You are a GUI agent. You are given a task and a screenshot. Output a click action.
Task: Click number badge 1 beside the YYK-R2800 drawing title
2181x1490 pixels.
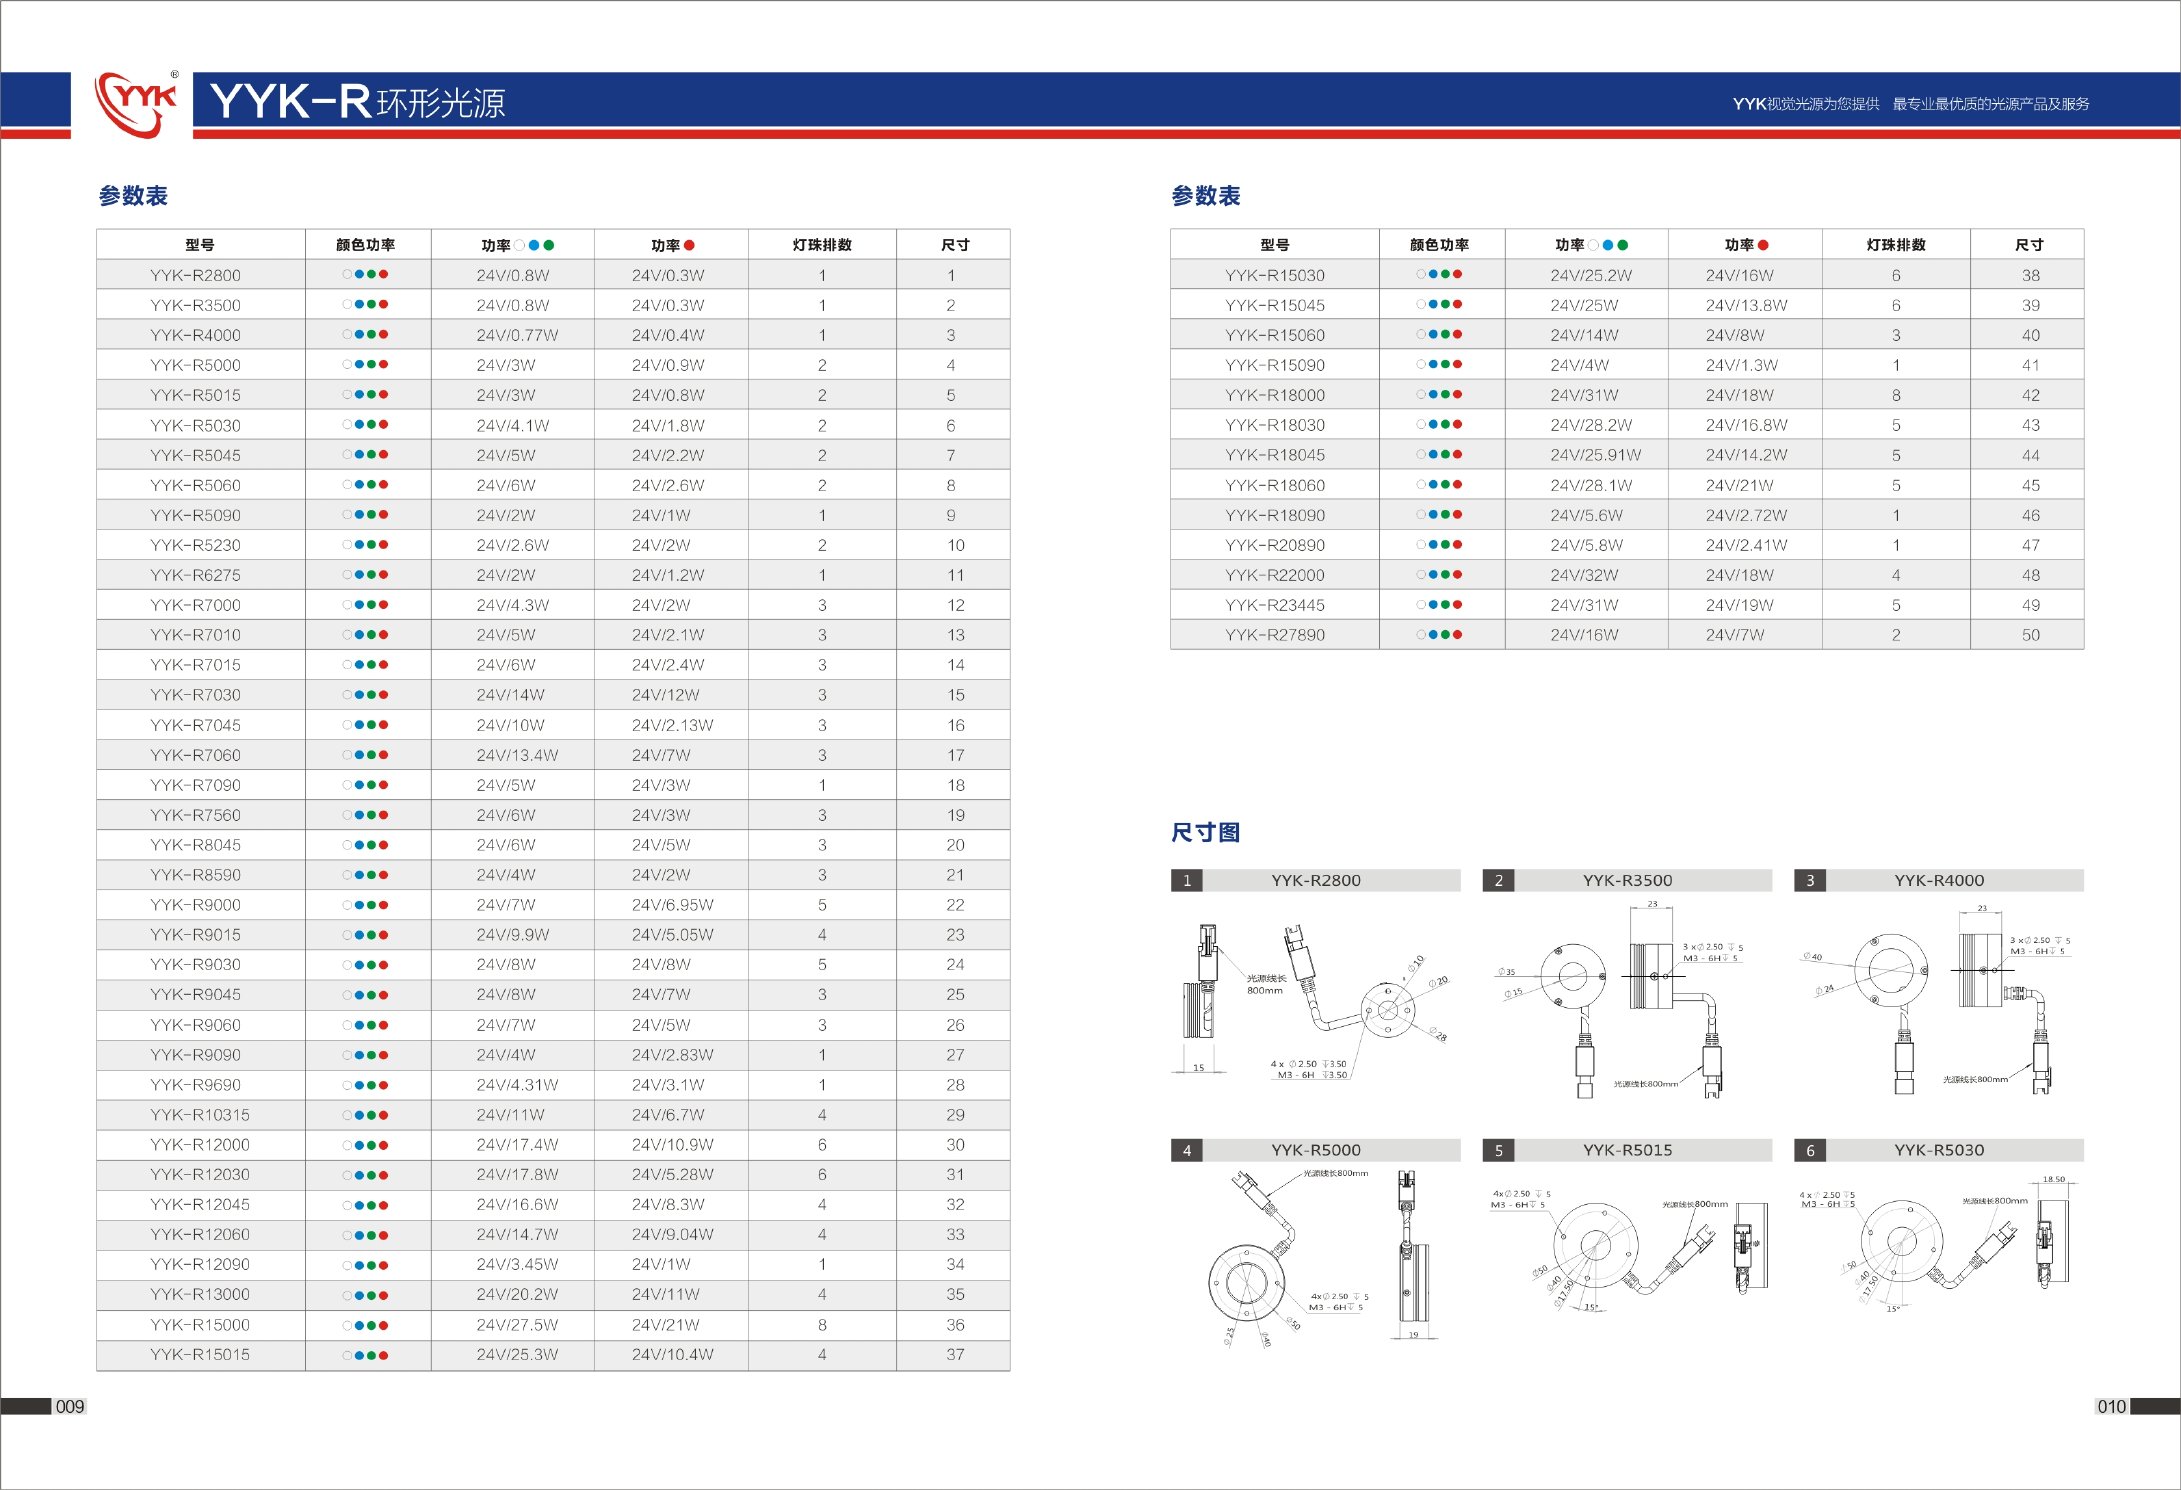coord(1187,880)
